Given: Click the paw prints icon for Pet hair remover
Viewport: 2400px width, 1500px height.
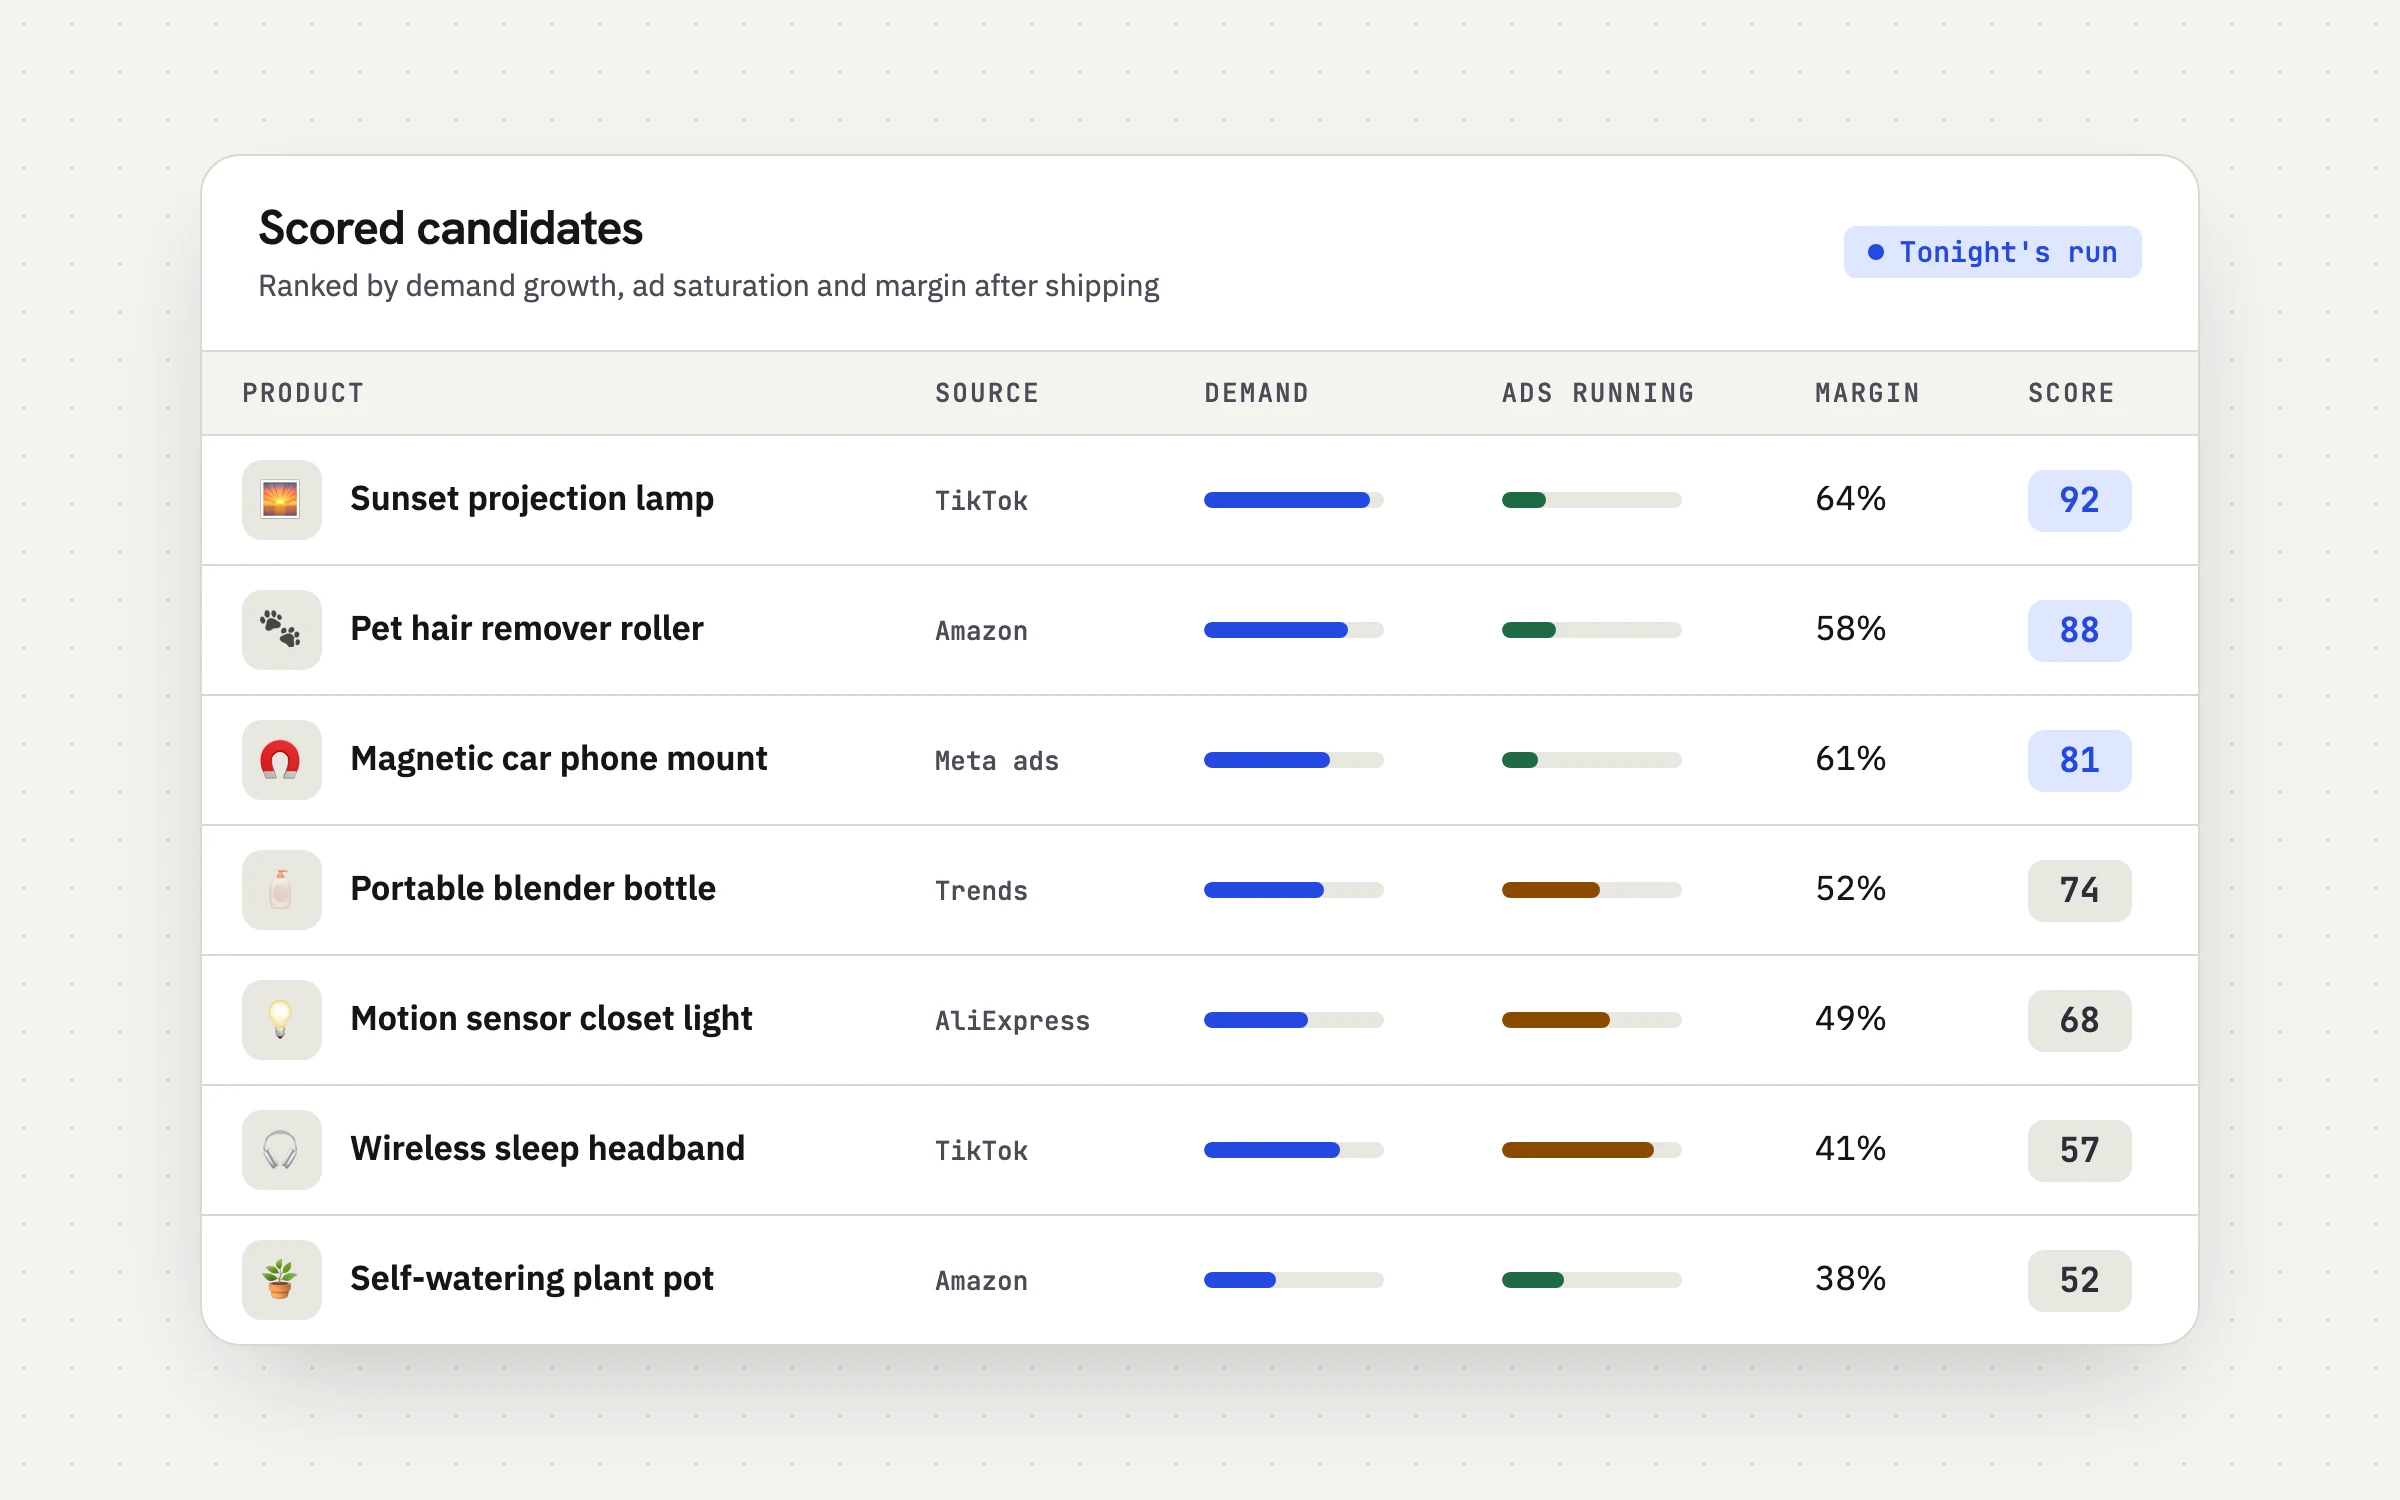Looking at the screenshot, I should point(281,630).
